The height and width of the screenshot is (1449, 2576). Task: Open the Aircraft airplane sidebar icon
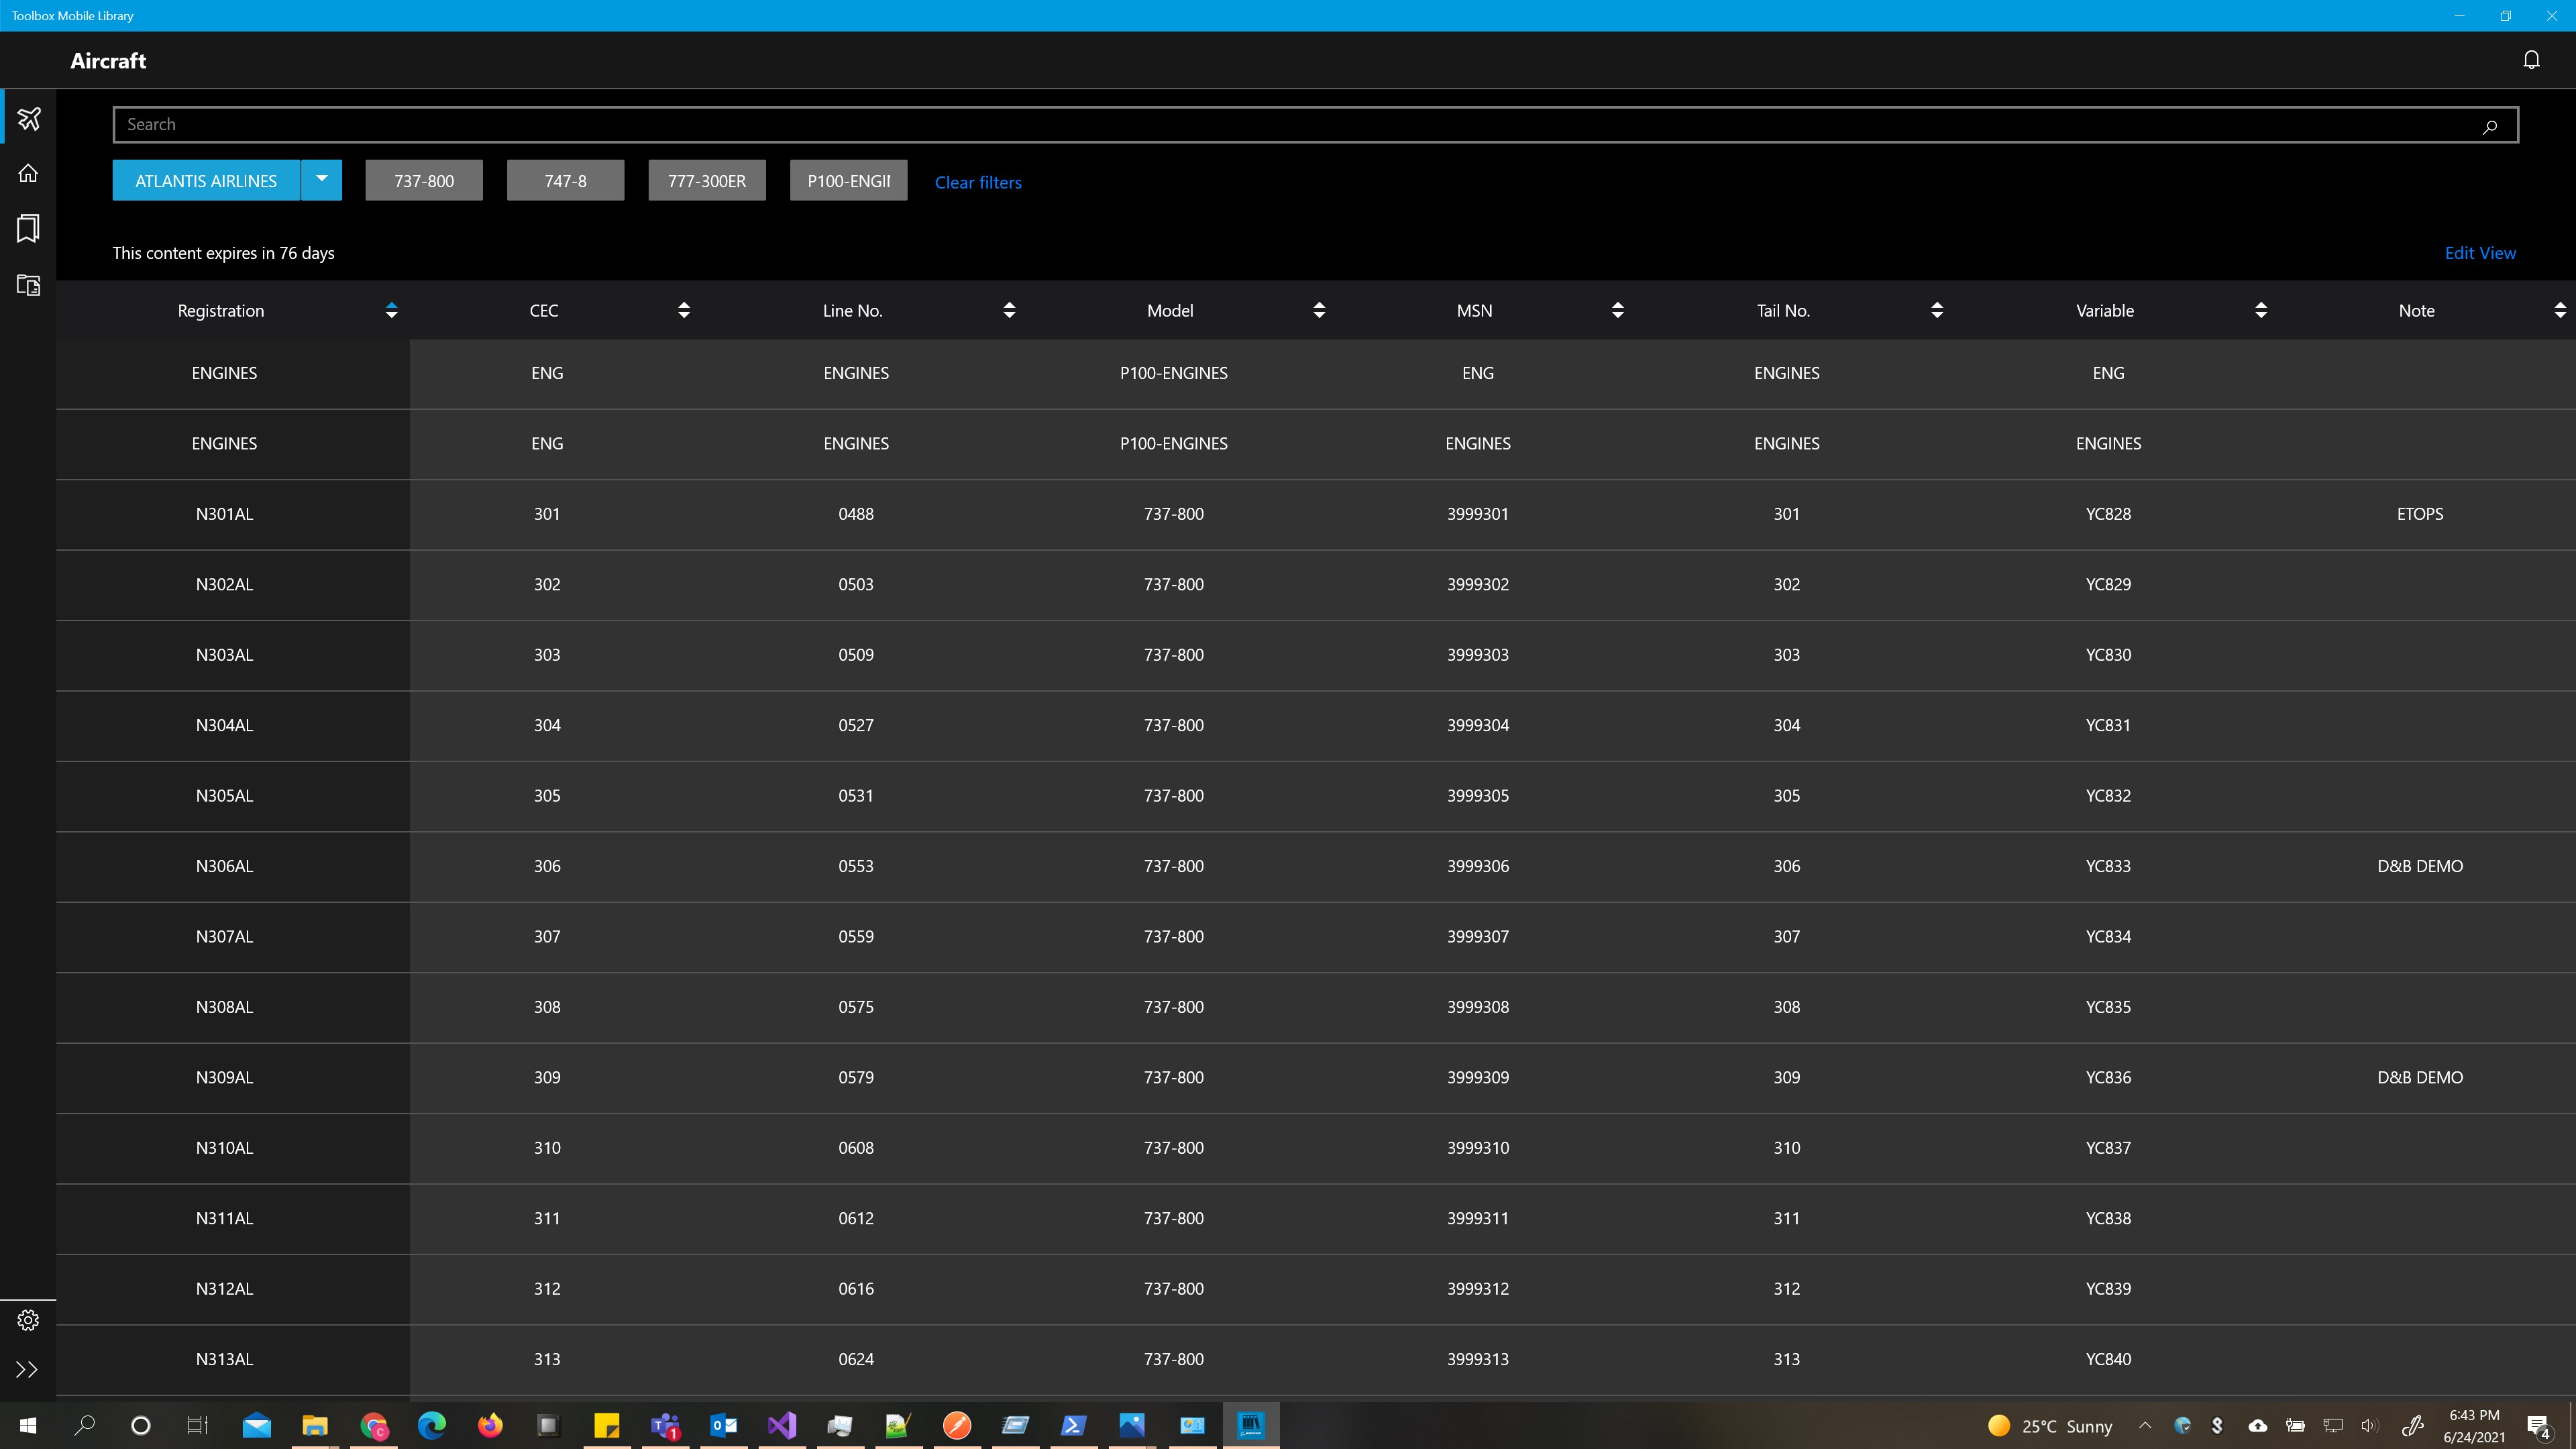(x=28, y=119)
